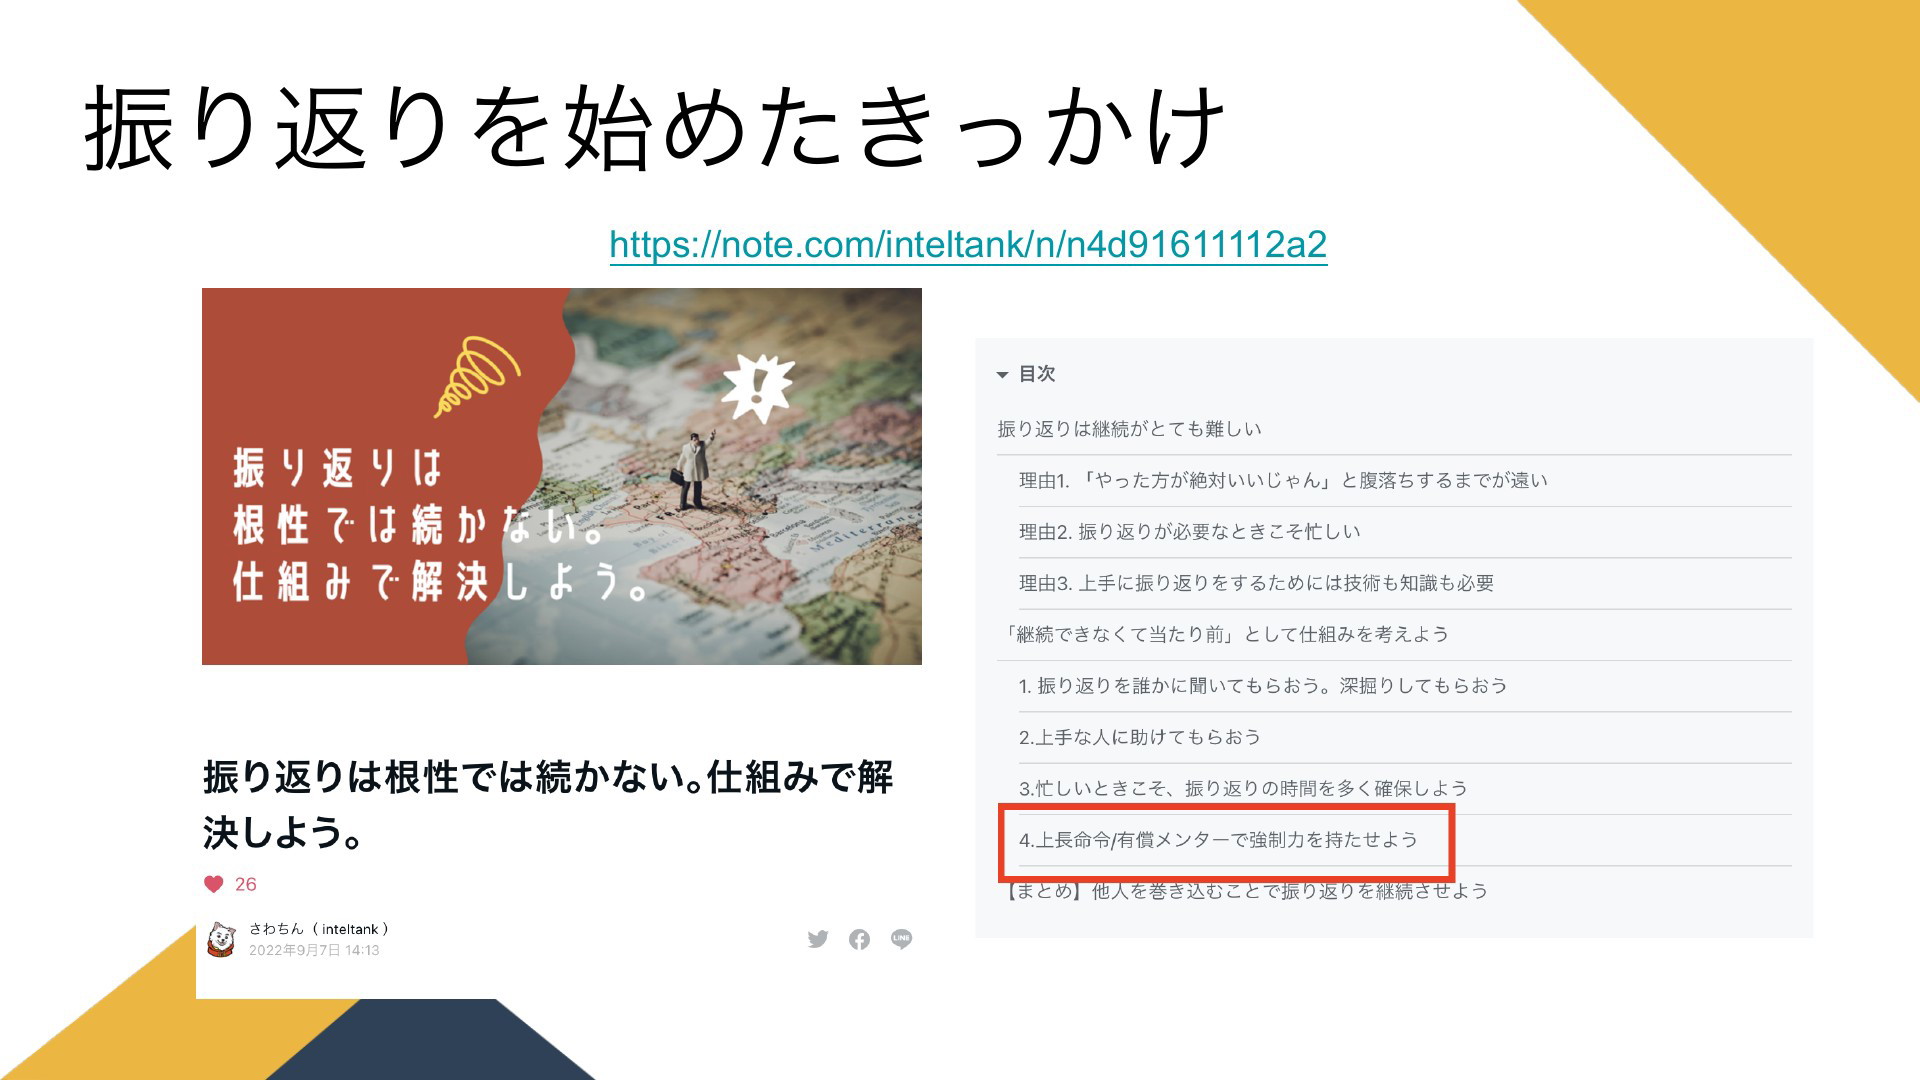Screen dimensions: 1920x1080
Task: Open 理由1 やった方が絶対いいじゃん entry
Action: [1283, 480]
